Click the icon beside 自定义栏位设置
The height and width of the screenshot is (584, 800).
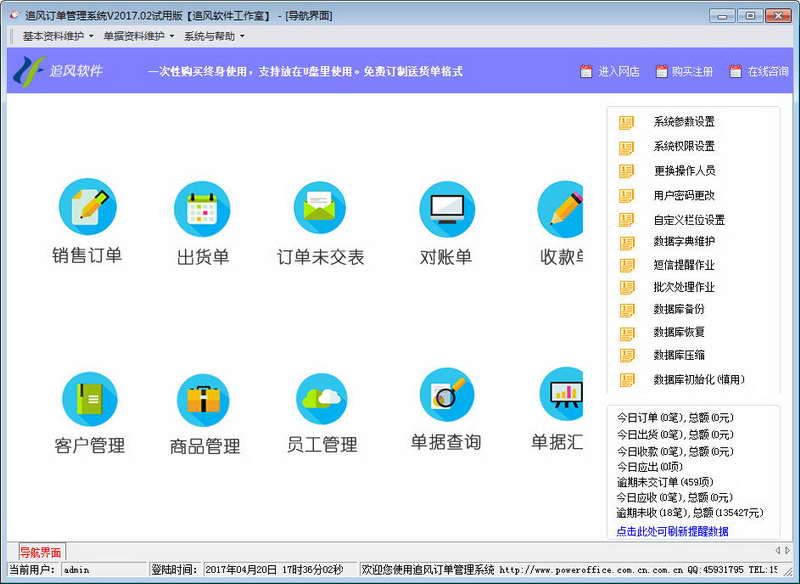pos(626,220)
